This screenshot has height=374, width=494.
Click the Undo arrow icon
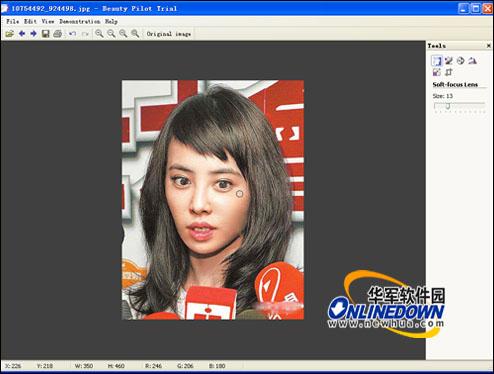(x=72, y=34)
